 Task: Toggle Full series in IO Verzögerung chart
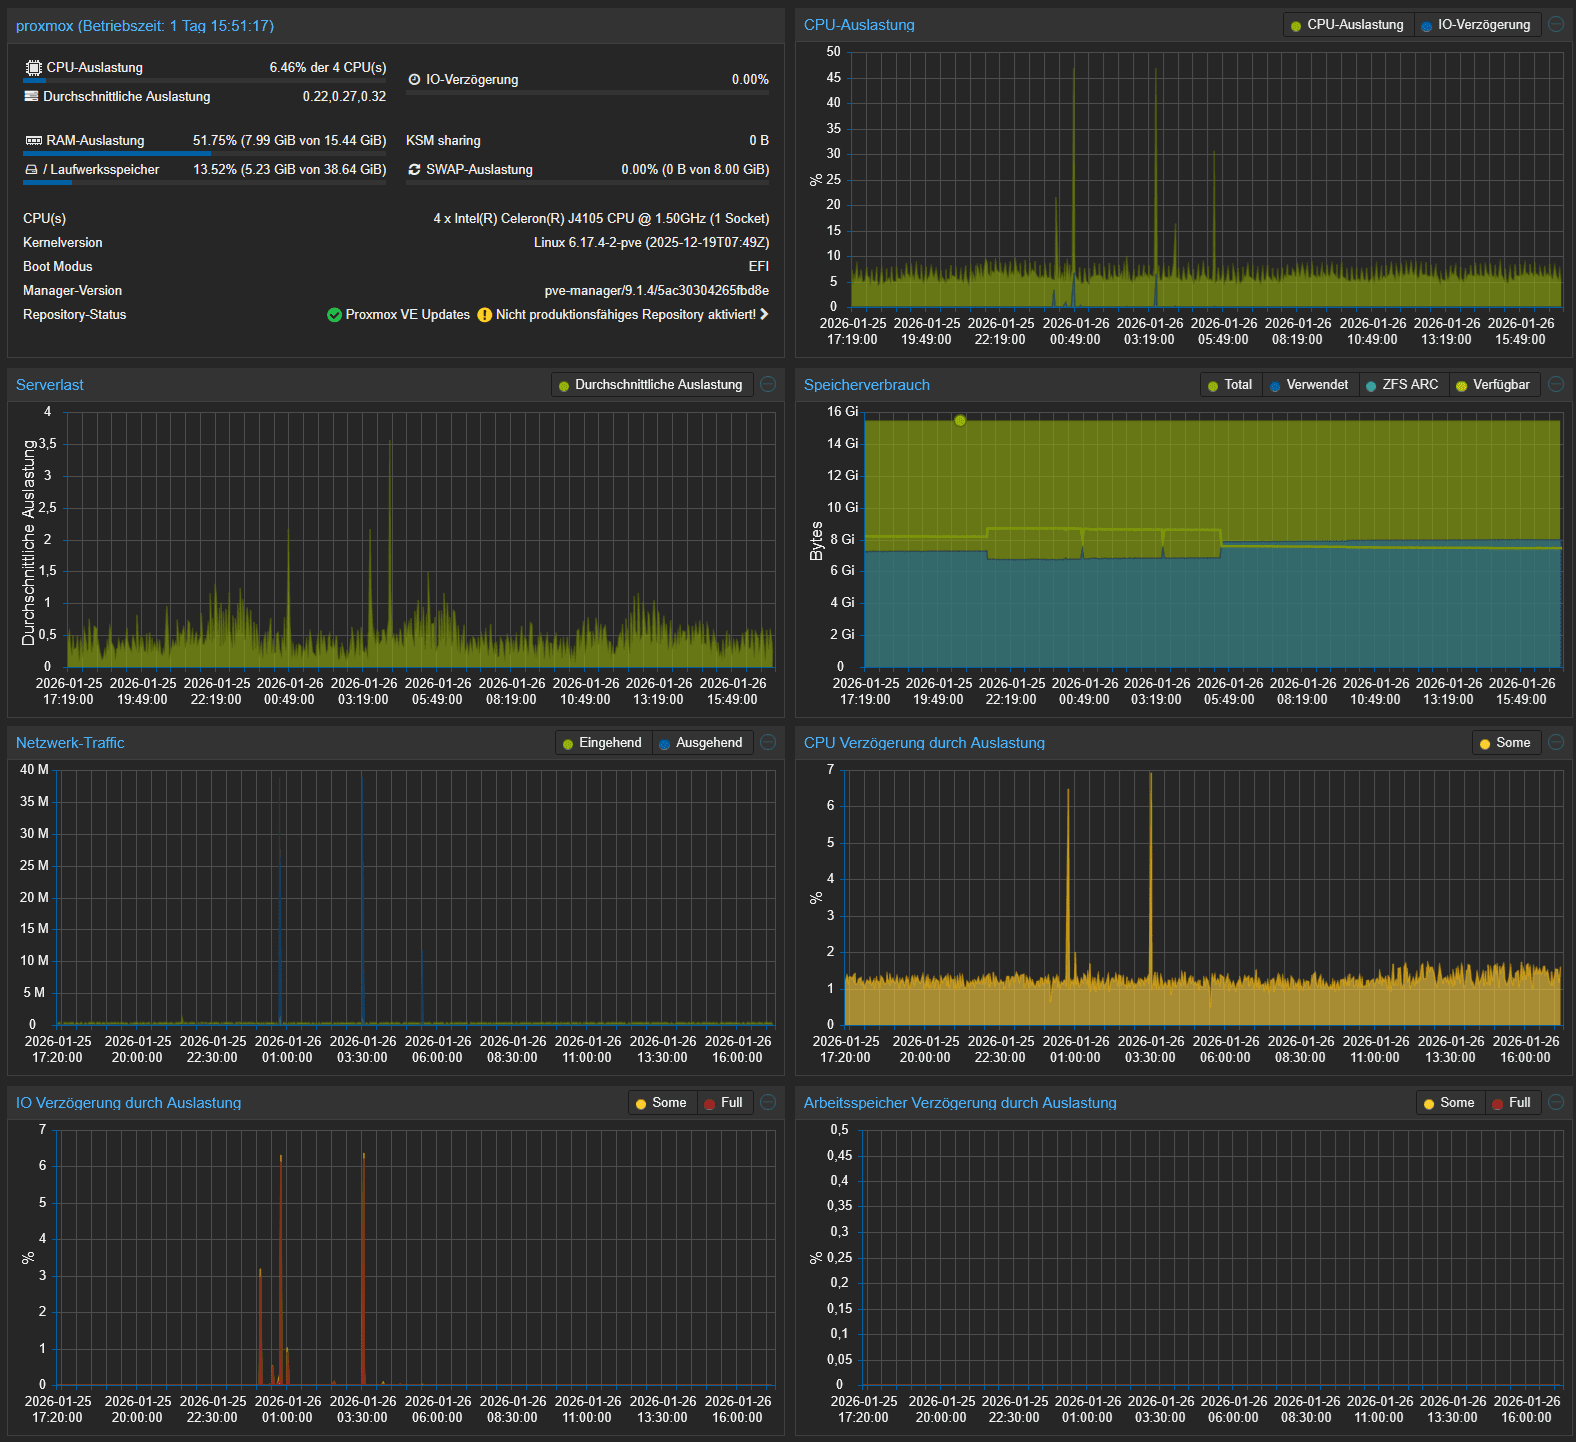(x=724, y=1103)
